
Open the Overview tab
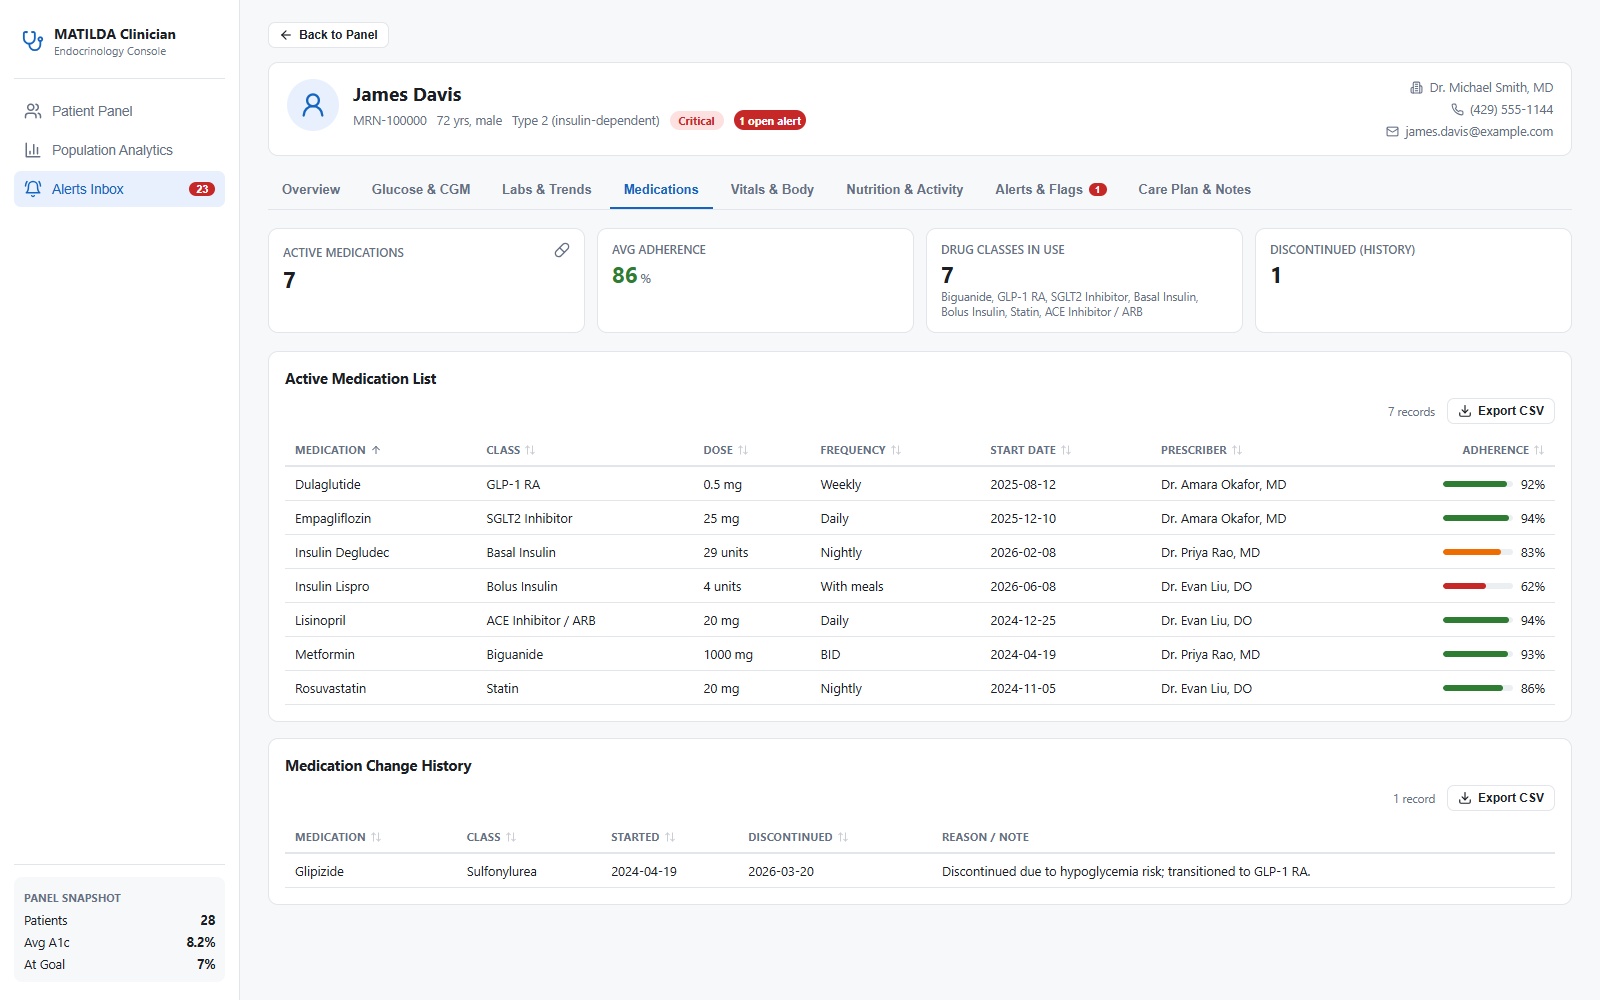(311, 189)
